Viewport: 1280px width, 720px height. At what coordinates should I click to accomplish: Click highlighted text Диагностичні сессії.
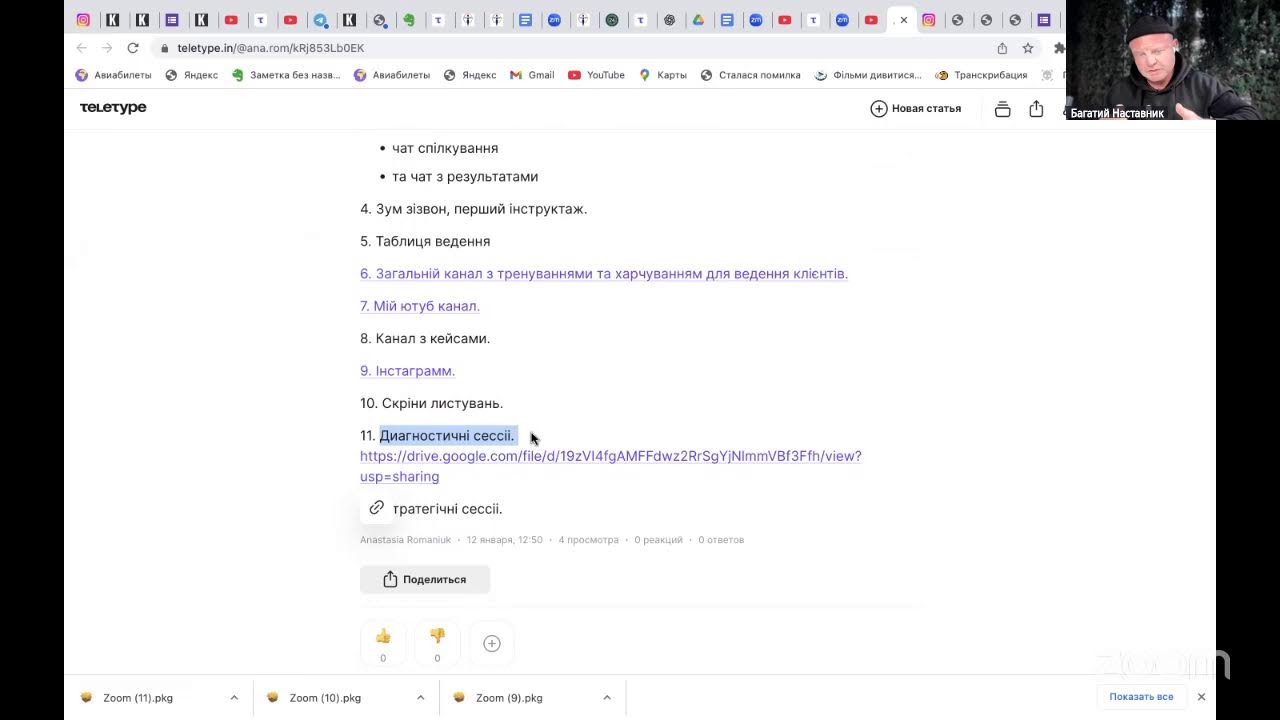[x=447, y=436]
